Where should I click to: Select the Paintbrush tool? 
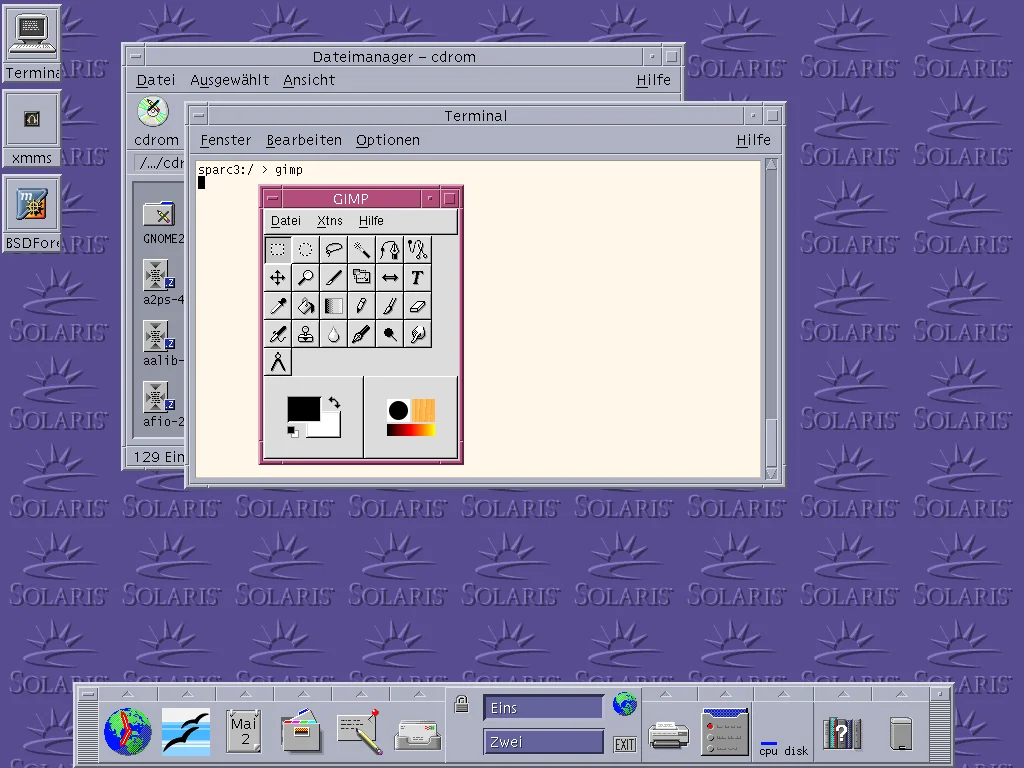pos(390,306)
